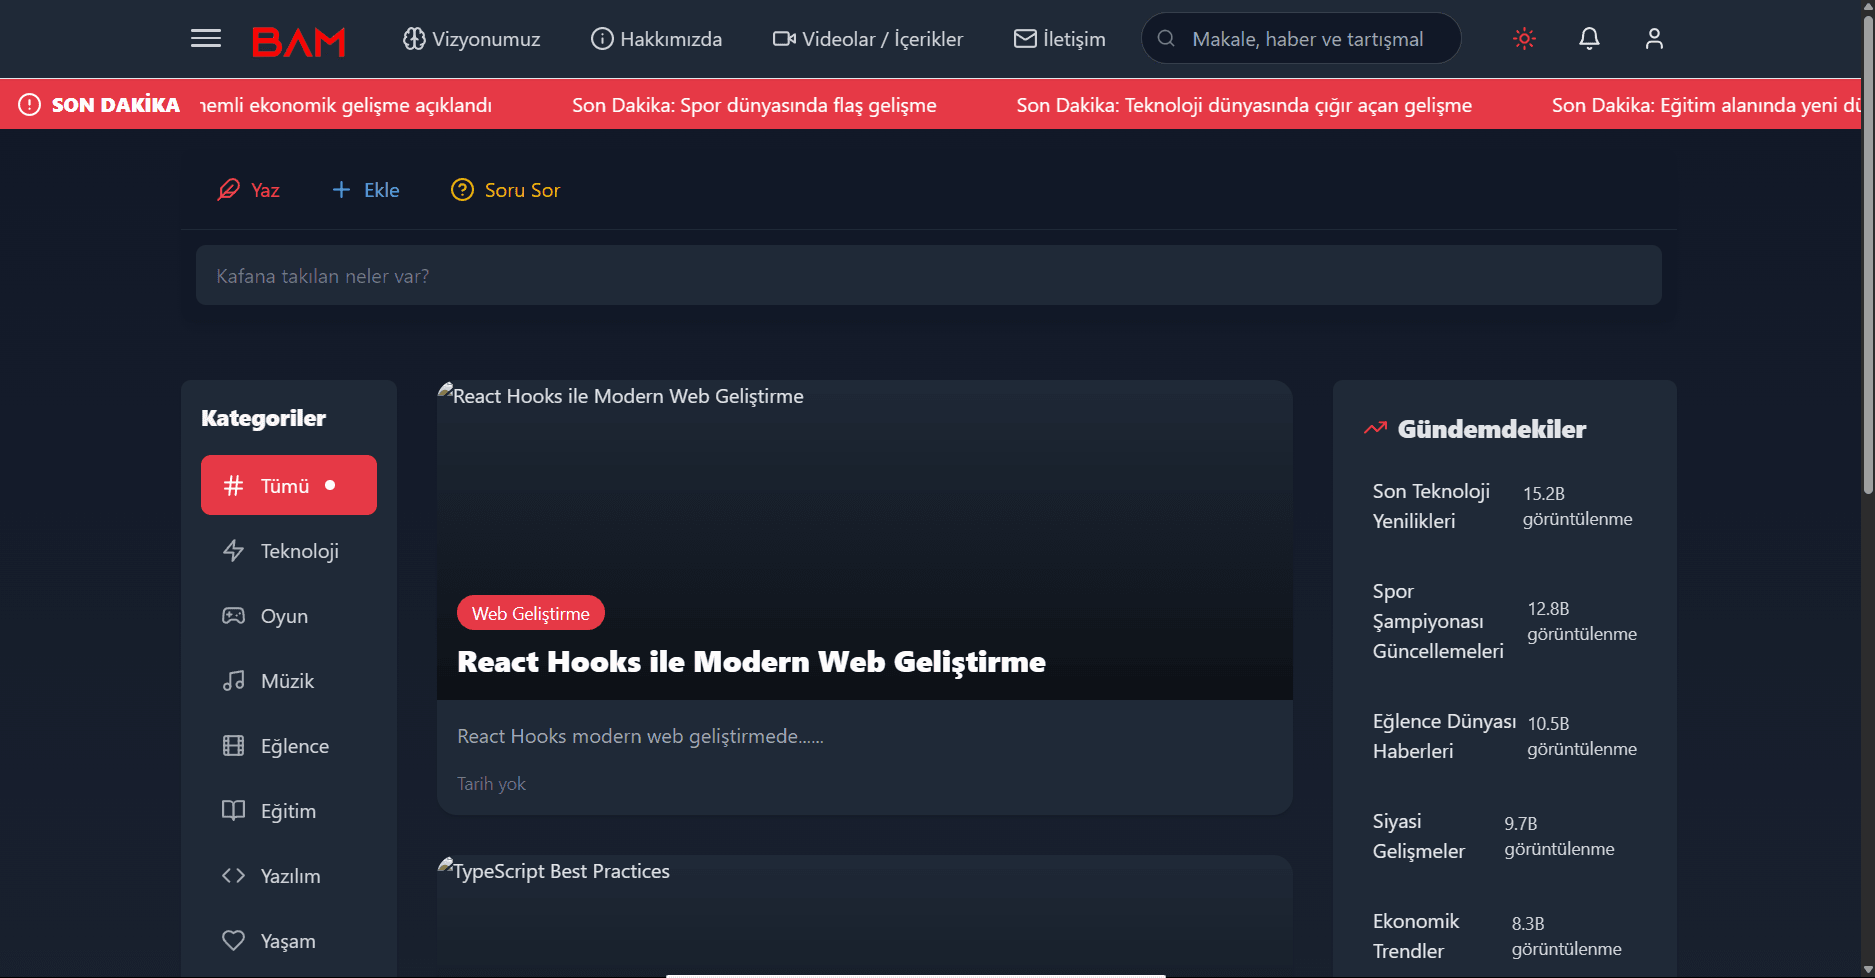1875x978 pixels.
Task: Open Videolar / İçerikler section
Action: (867, 39)
